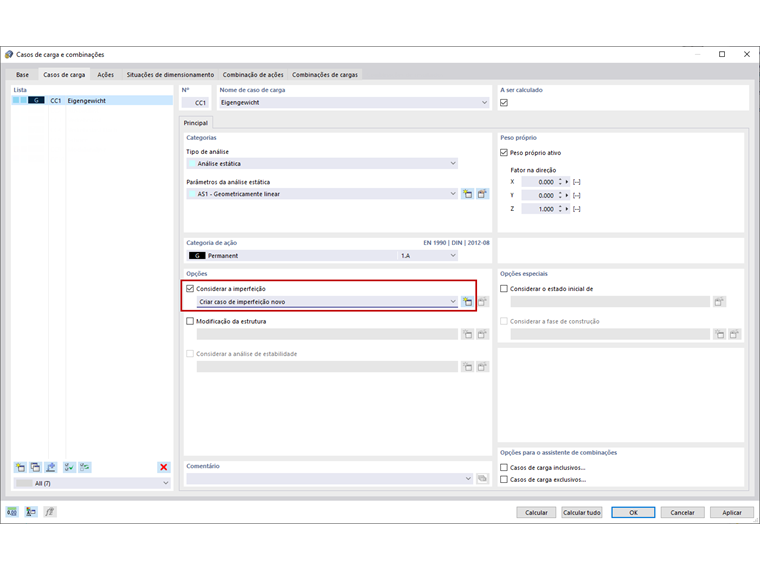The height and width of the screenshot is (570, 760).
Task: Open action category 'Permanent' dropdown
Action: [x=453, y=255]
